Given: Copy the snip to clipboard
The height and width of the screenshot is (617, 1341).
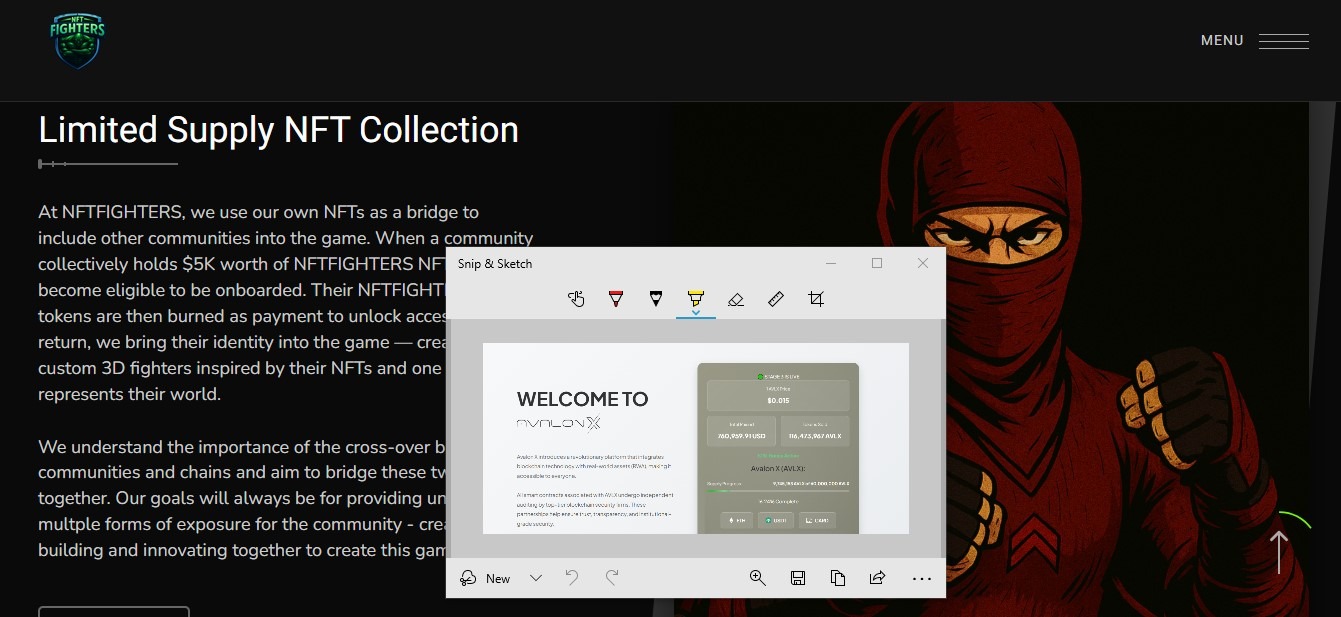Looking at the screenshot, I should pos(838,578).
